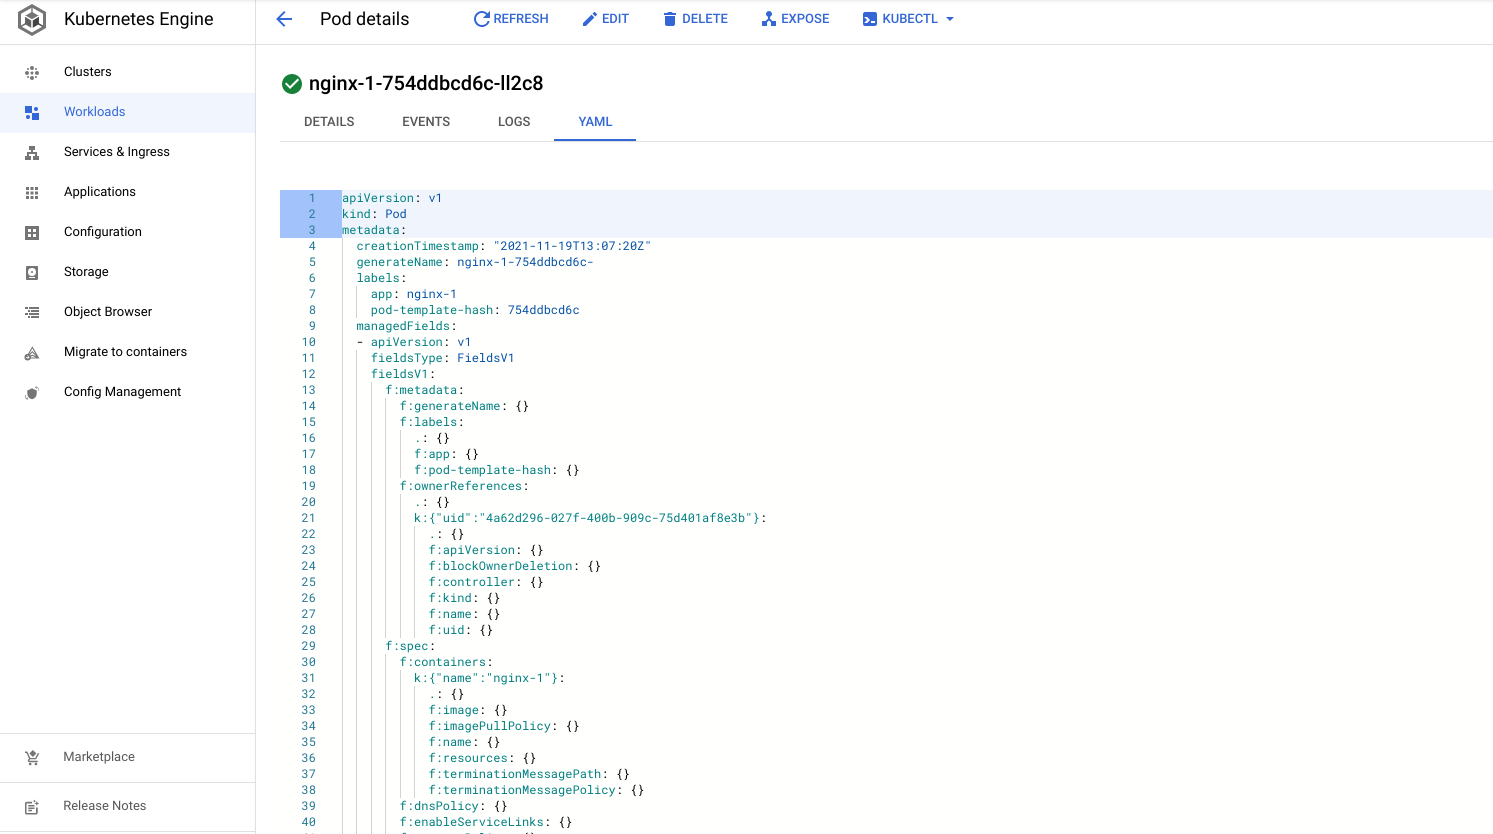Click the Workloads sidebar icon

[32, 112]
